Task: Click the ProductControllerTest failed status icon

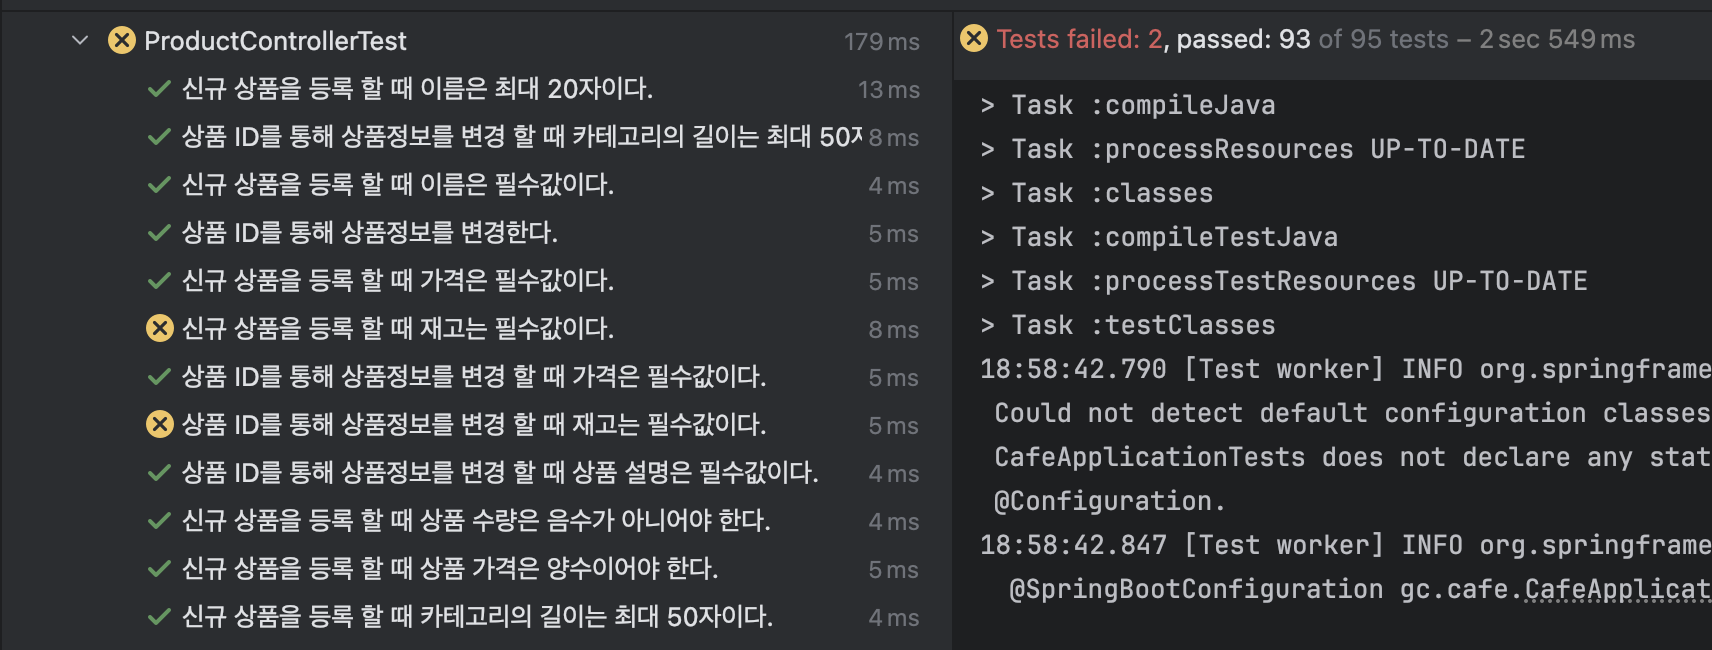Action: click(122, 41)
